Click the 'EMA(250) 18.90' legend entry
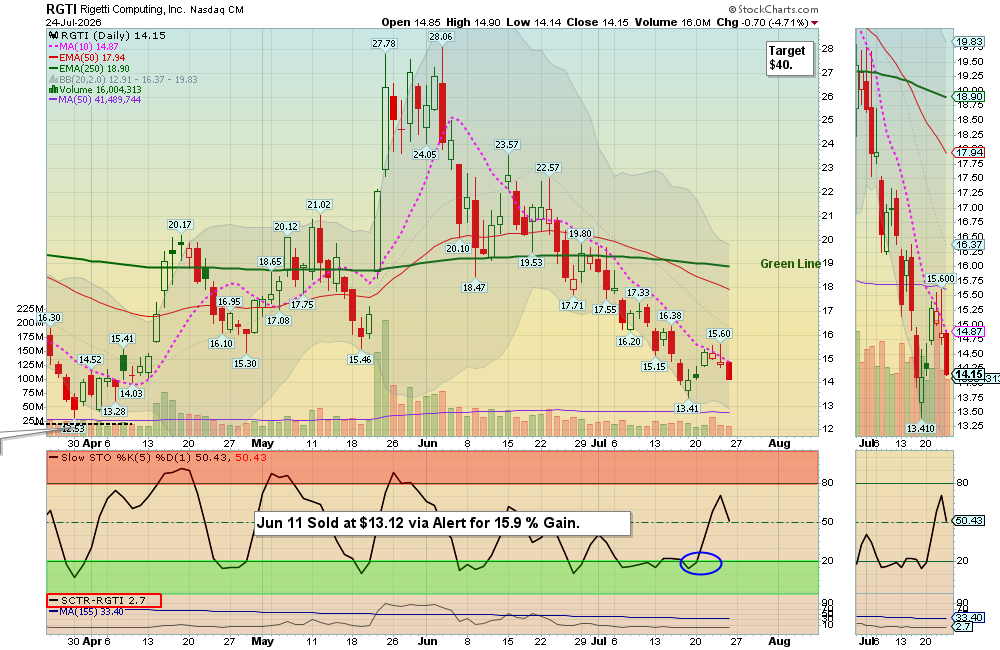This screenshot has height=650, width=1000. [x=89, y=68]
